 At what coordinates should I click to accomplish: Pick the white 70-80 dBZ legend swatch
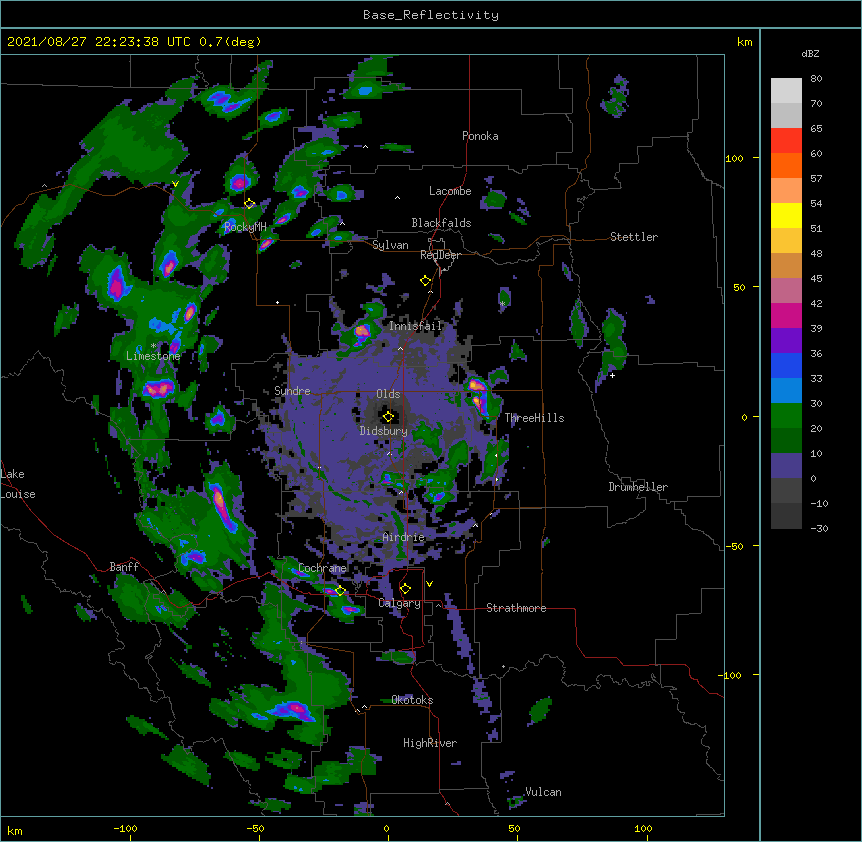click(786, 91)
